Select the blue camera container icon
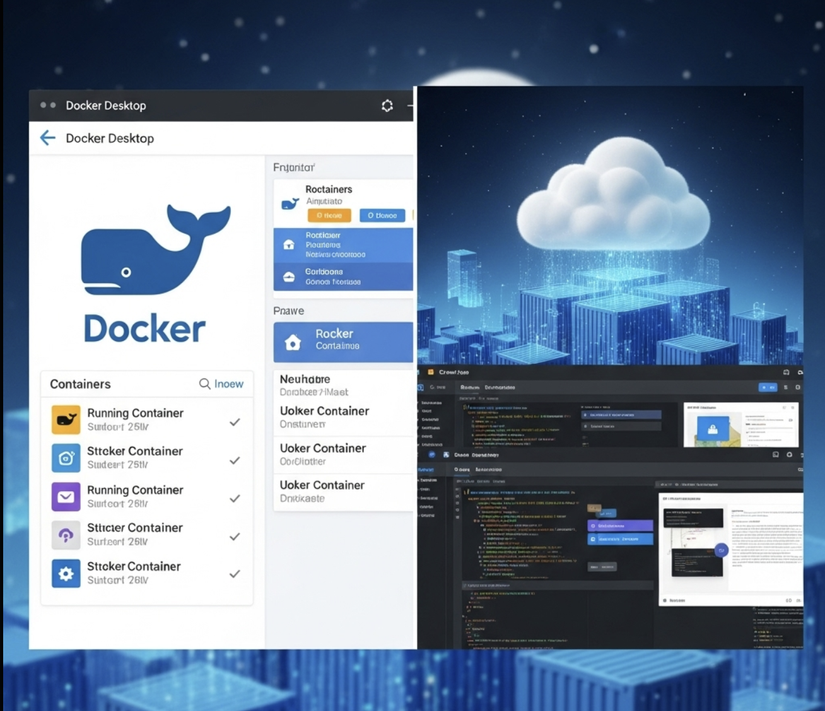The height and width of the screenshot is (711, 825). pyautogui.click(x=66, y=458)
